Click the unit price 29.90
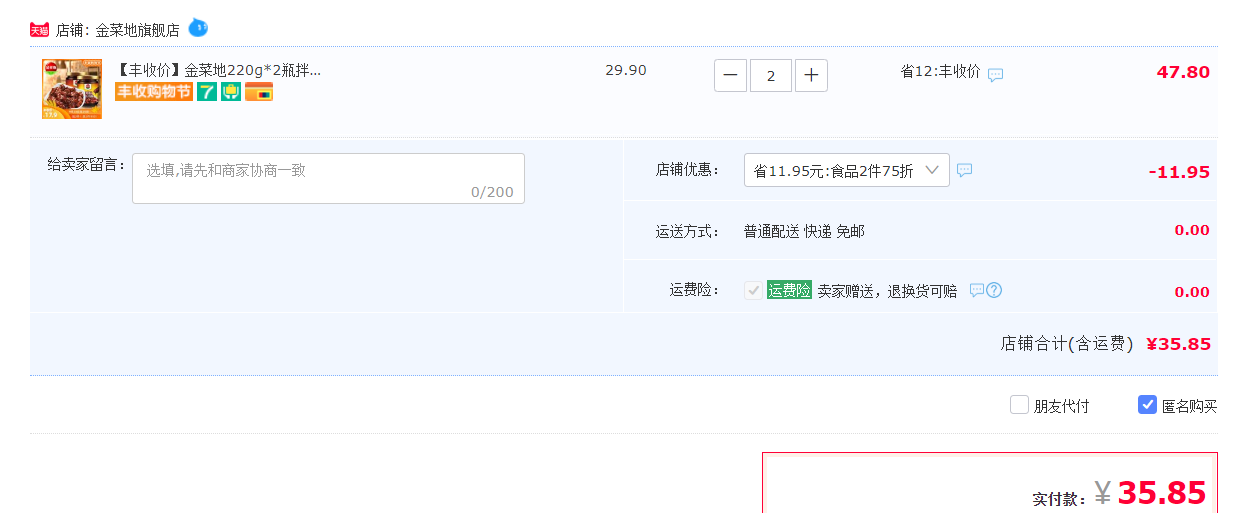Image resolution: width=1243 pixels, height=513 pixels. (626, 71)
